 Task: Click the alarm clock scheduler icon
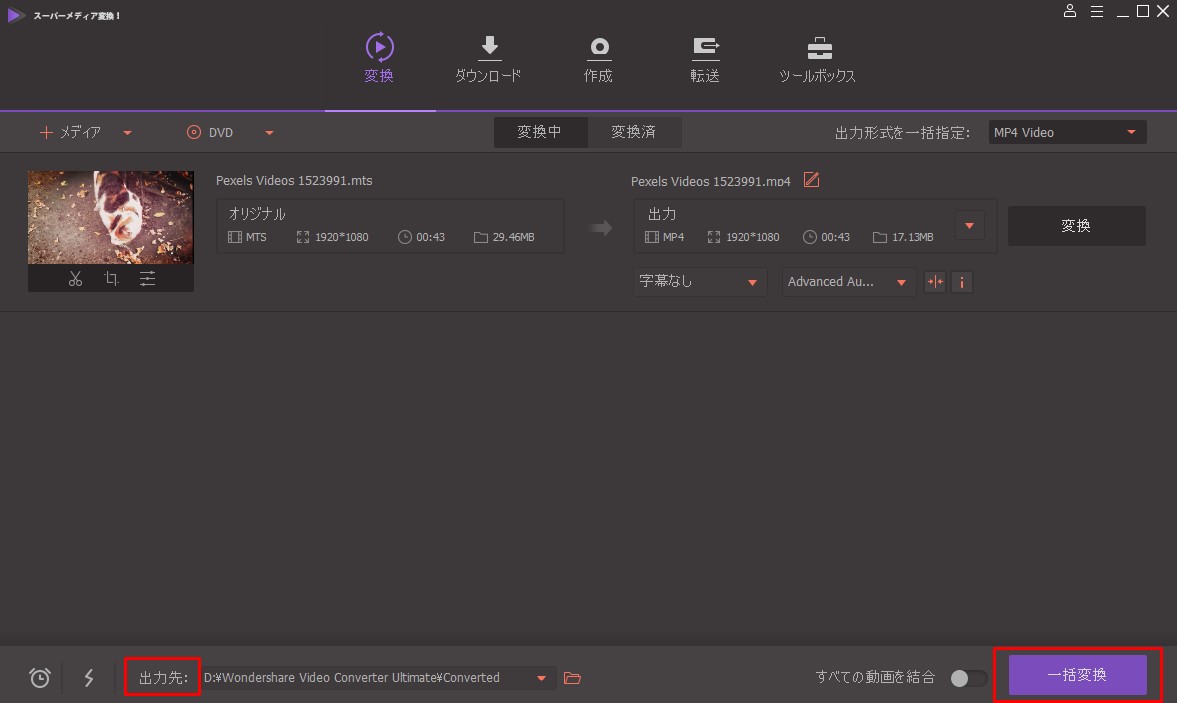click(x=40, y=678)
